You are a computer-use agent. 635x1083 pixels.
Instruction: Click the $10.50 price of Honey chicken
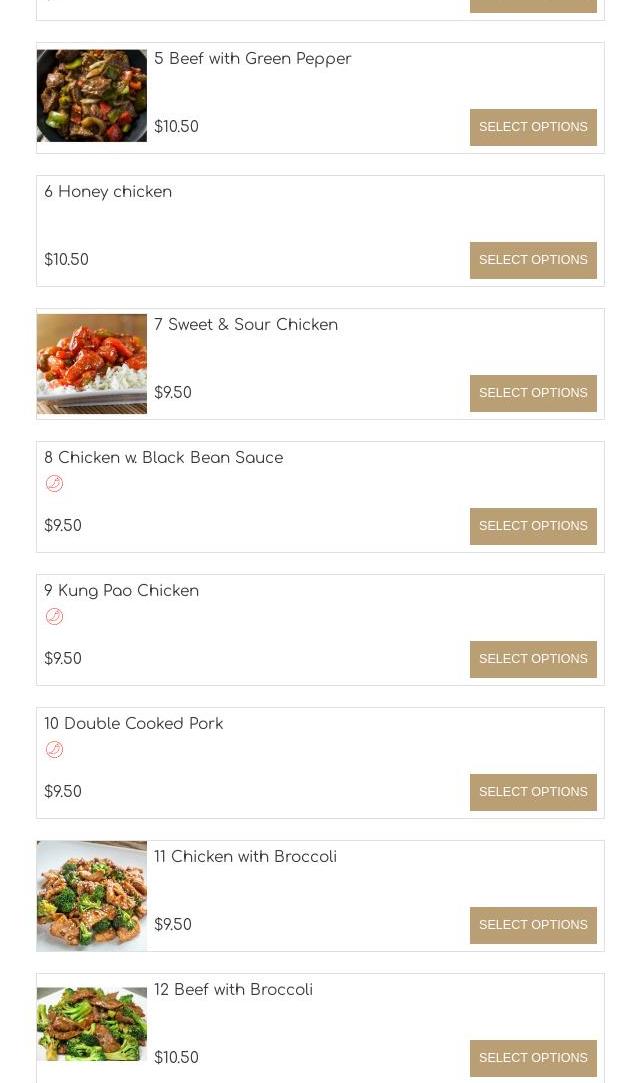pyautogui.click(x=66, y=260)
